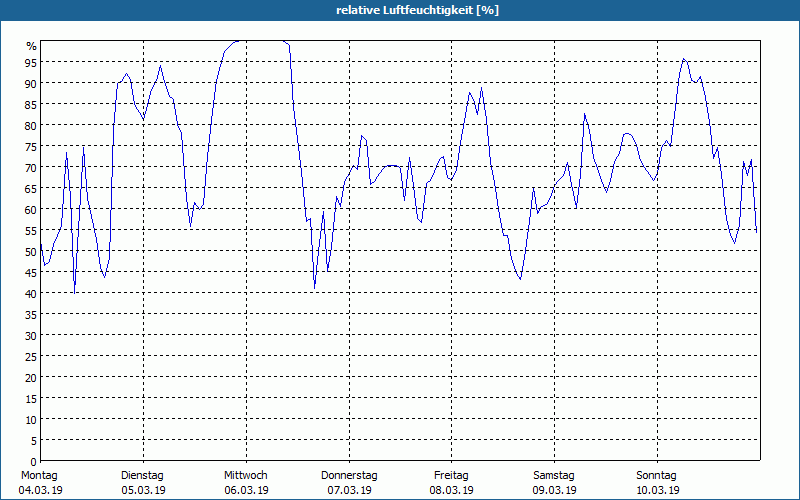
Task: Click the y-axis value '90'
Action: pos(31,84)
